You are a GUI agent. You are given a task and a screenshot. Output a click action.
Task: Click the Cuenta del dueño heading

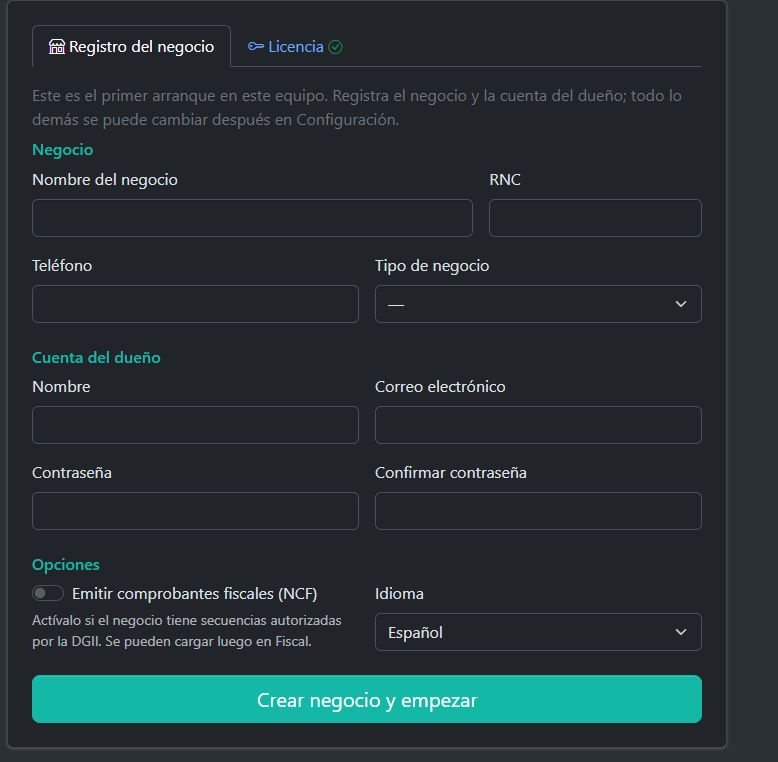coord(96,358)
